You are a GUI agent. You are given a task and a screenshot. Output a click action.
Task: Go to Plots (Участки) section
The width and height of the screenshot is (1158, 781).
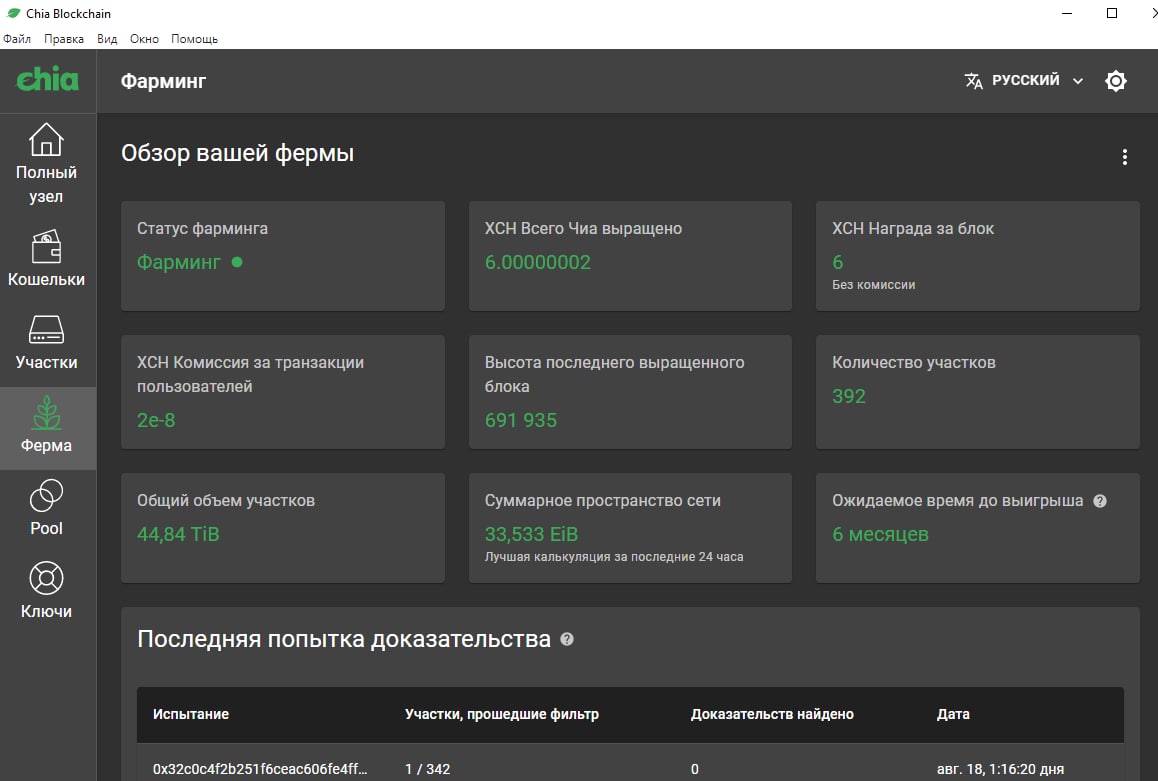click(x=47, y=342)
